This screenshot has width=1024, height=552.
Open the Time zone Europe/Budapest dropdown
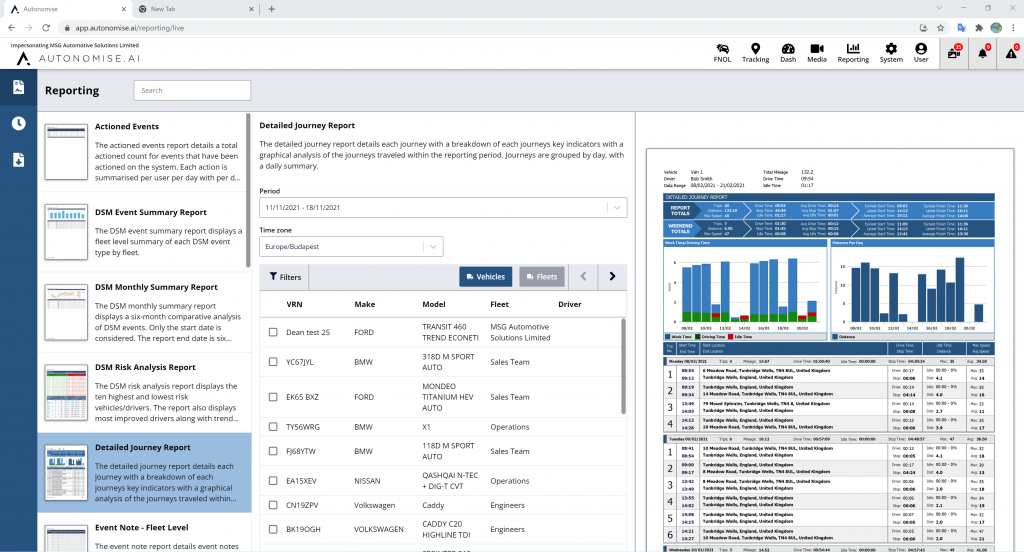(351, 246)
